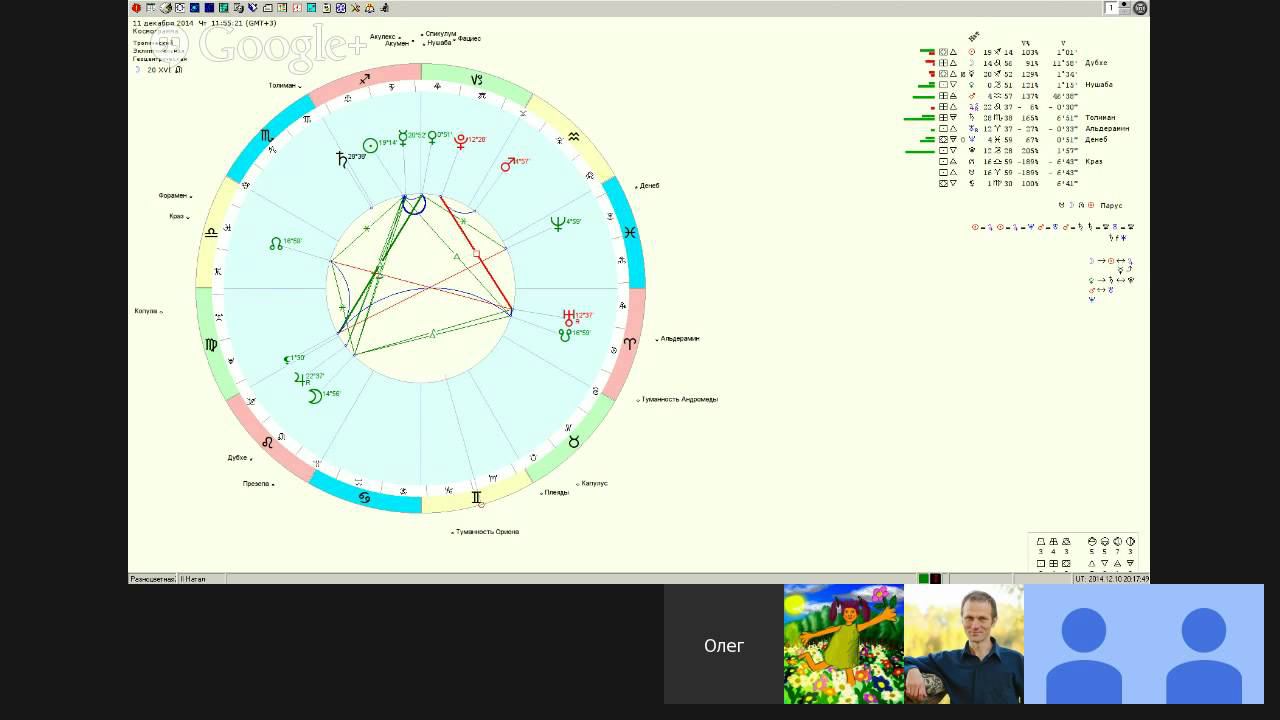Click the Нушаба entry in right table

click(x=1099, y=85)
